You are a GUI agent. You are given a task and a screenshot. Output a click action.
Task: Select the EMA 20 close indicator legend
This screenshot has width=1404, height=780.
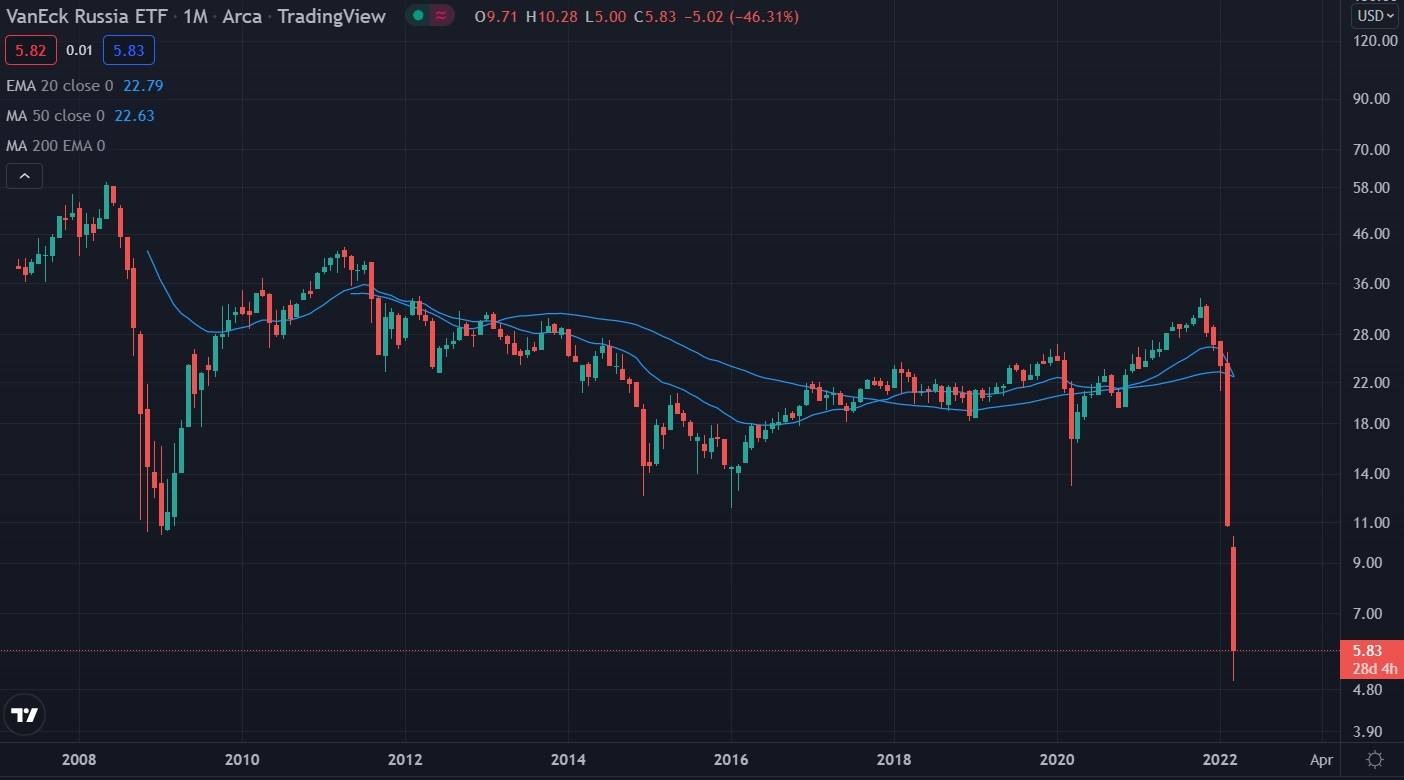click(60, 86)
